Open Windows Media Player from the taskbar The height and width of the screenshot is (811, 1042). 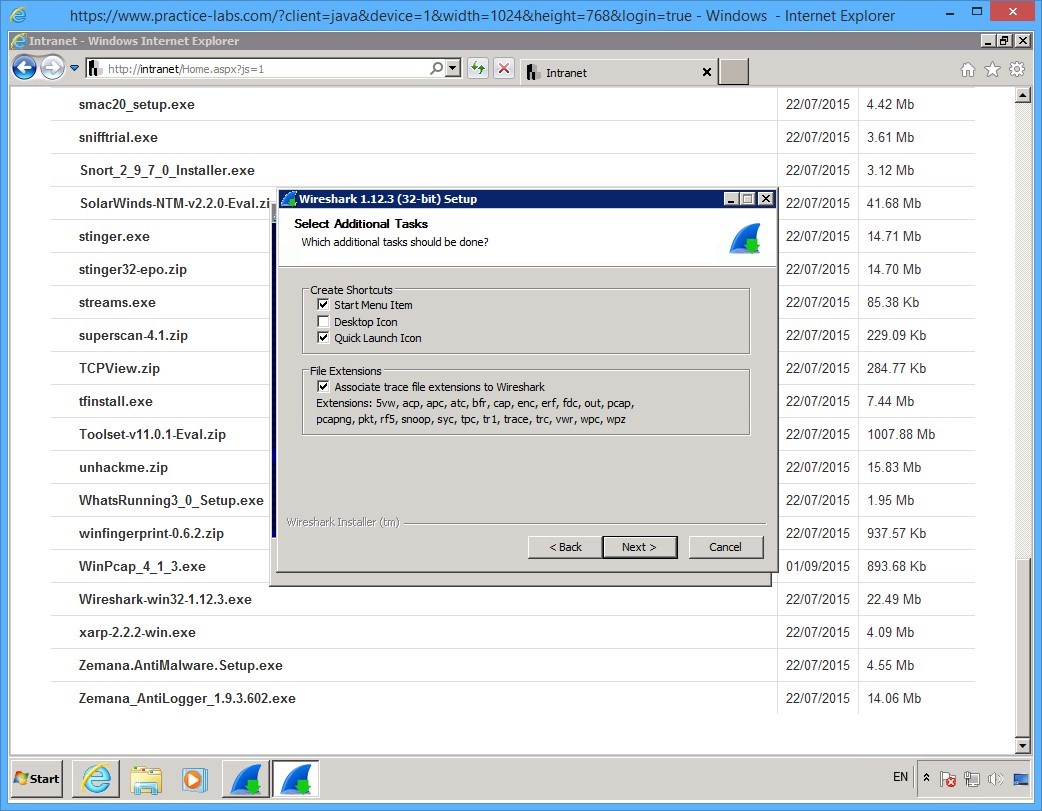(x=196, y=778)
